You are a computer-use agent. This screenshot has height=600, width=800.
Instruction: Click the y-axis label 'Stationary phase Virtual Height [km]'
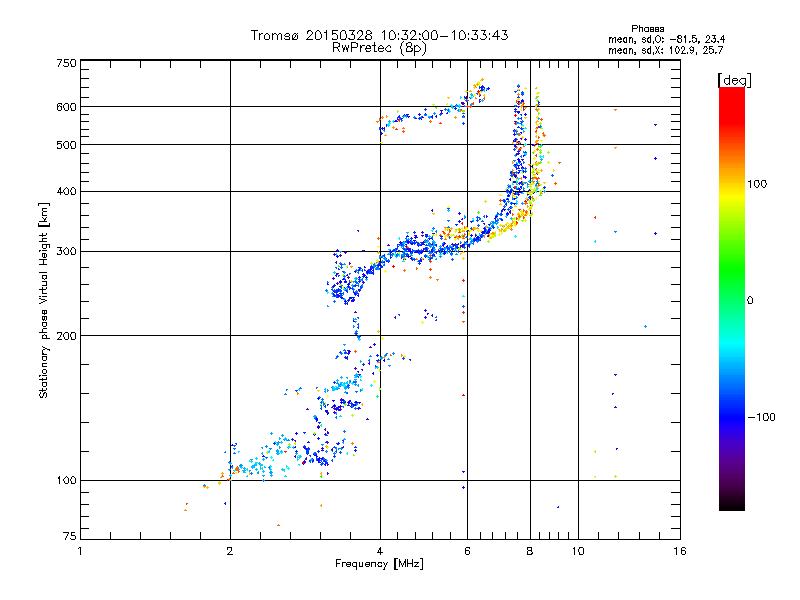coord(43,300)
